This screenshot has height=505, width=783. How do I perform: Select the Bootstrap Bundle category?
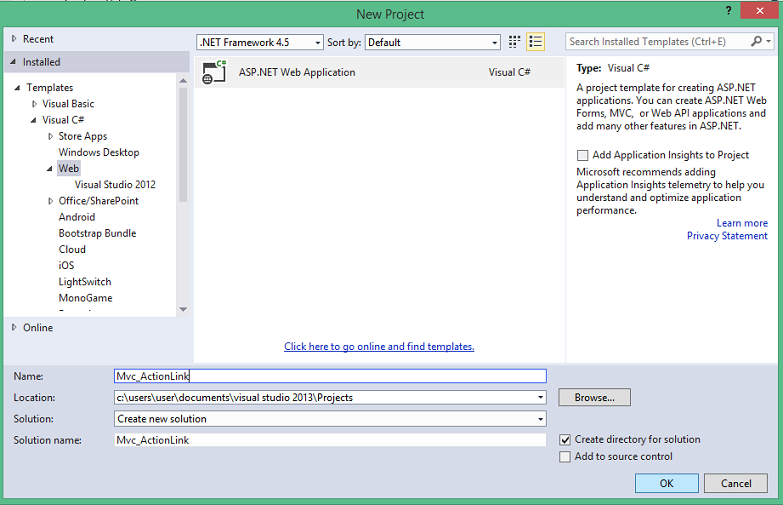[97, 233]
